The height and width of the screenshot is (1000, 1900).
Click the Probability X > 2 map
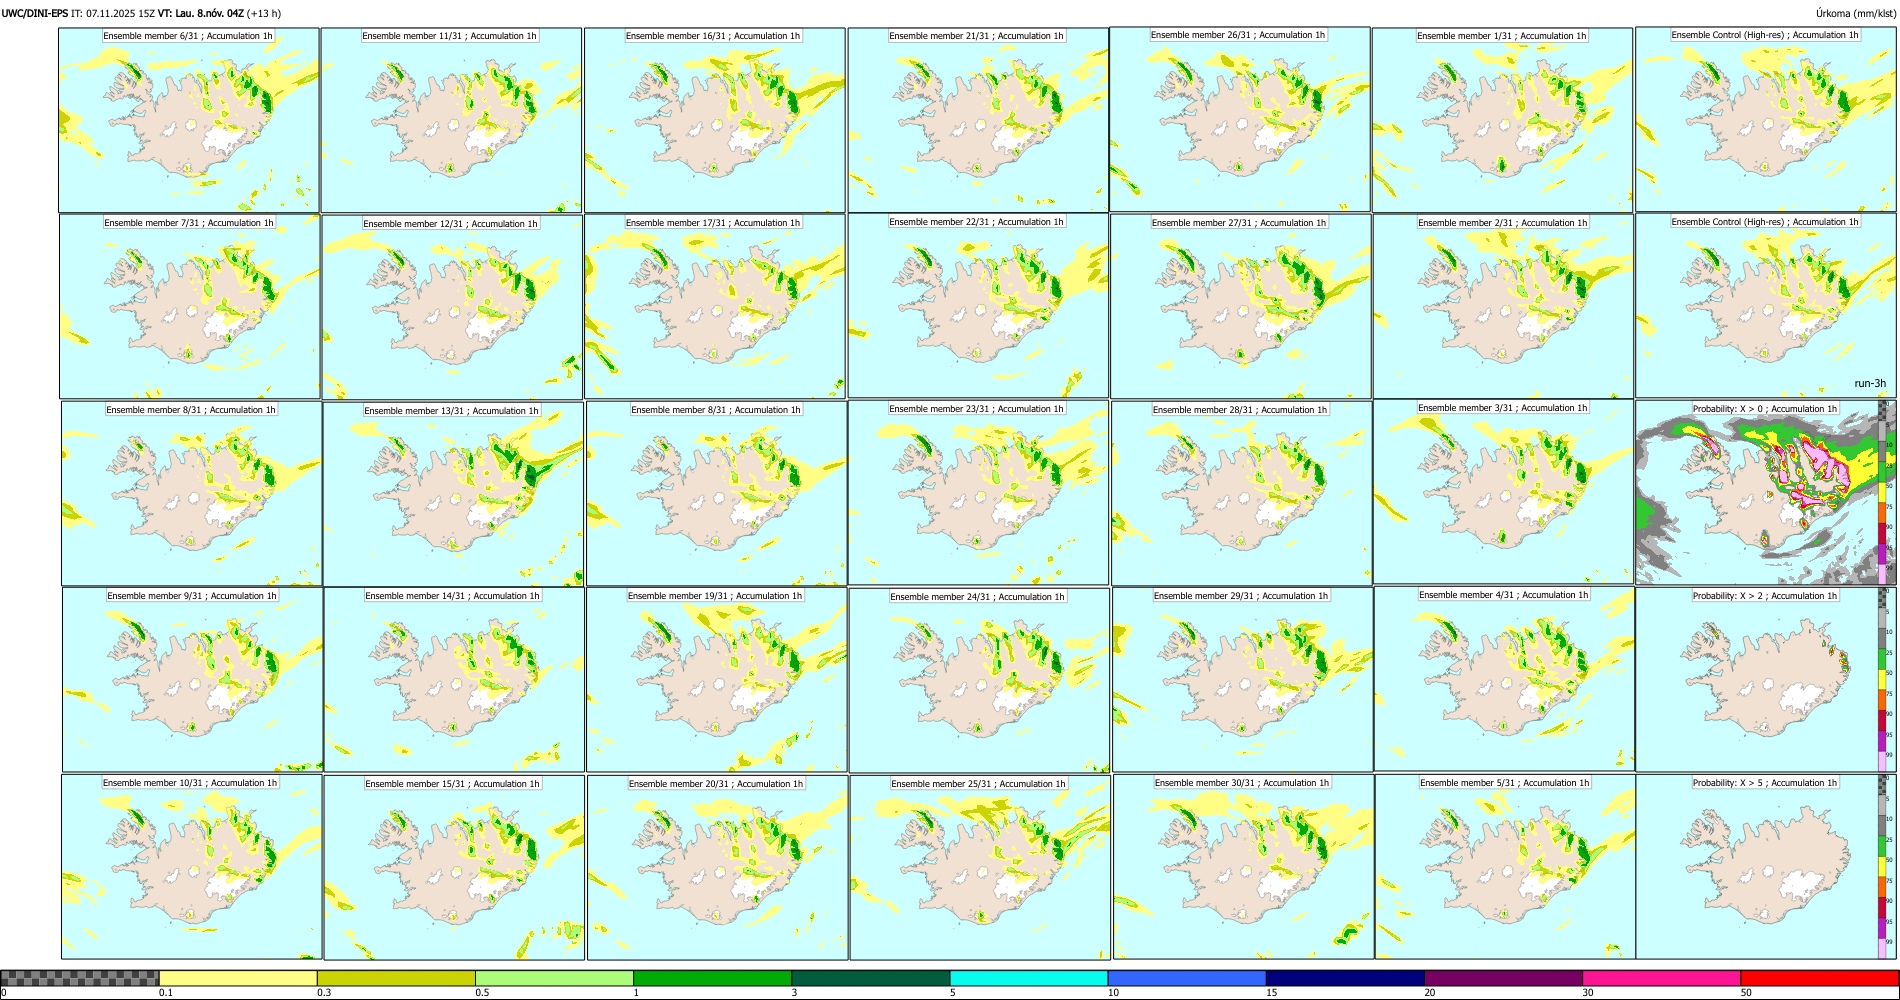coord(1766,680)
